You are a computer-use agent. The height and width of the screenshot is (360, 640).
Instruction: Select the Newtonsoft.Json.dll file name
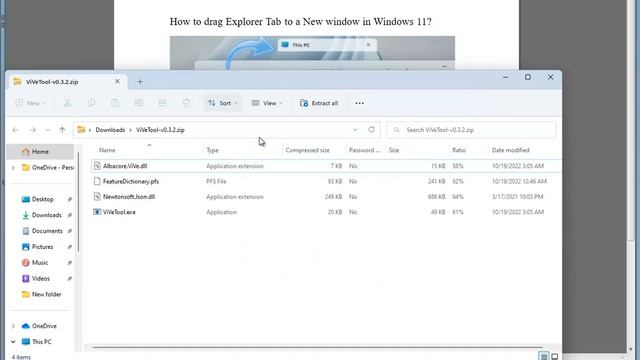pos(129,197)
